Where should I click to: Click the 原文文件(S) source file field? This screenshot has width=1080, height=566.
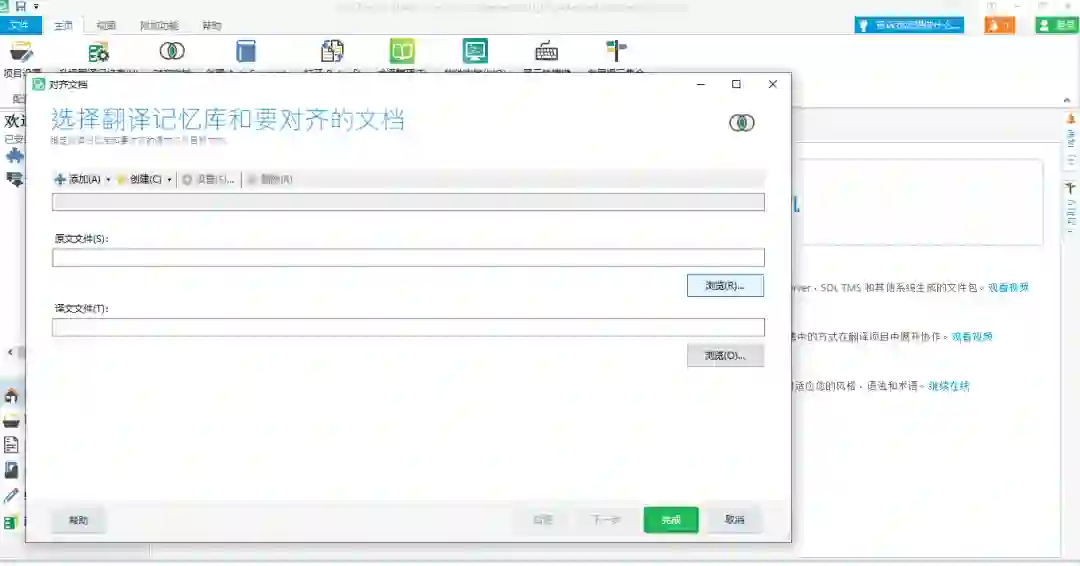(408, 258)
